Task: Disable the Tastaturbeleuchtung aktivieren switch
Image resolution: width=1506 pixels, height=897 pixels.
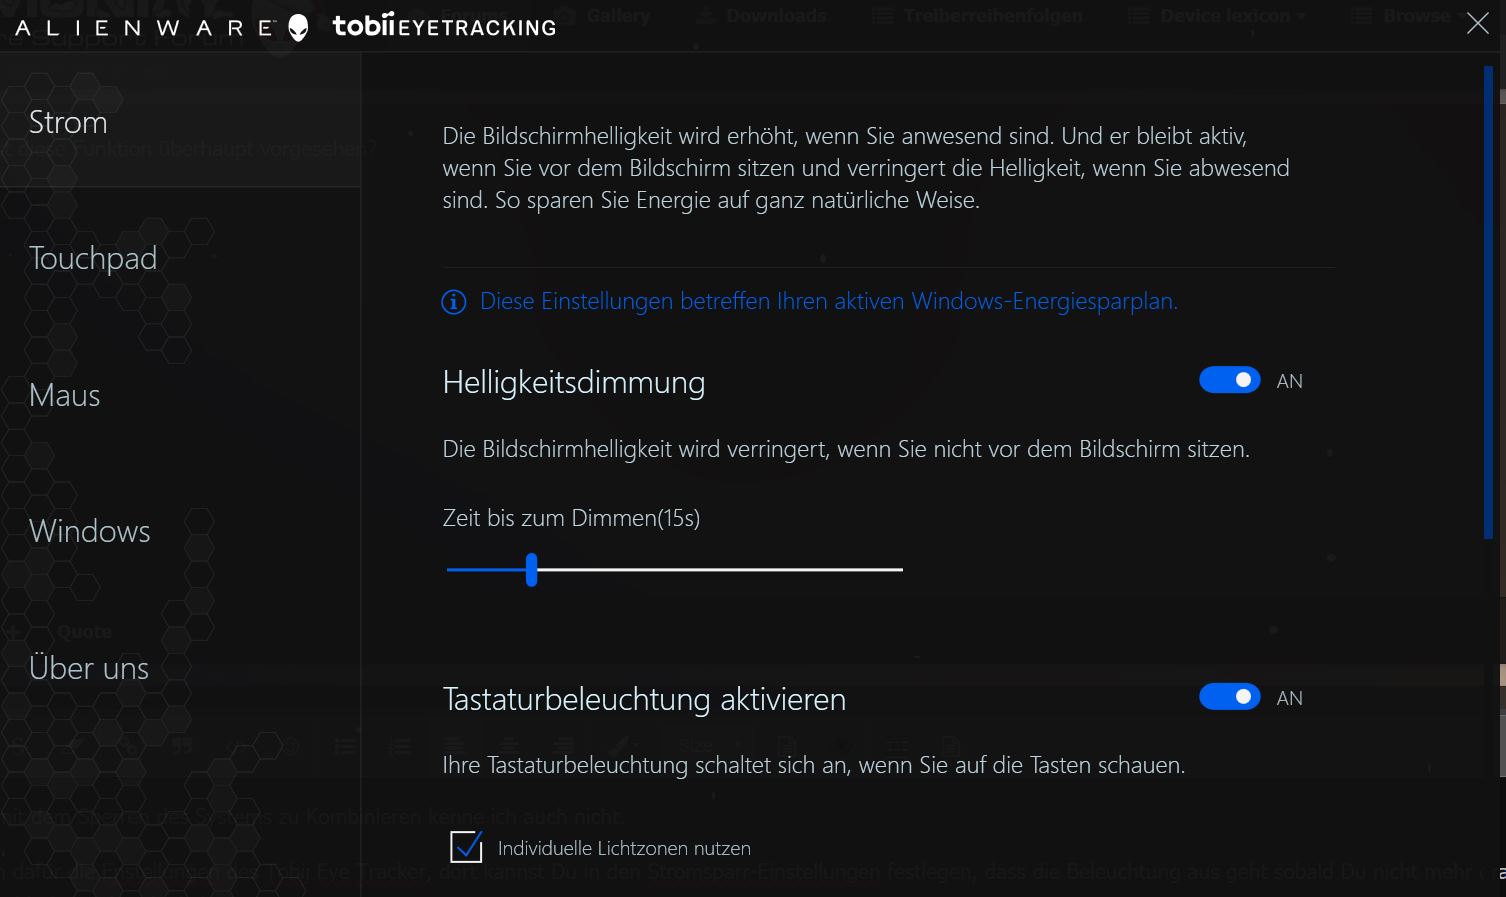Action: click(1230, 697)
